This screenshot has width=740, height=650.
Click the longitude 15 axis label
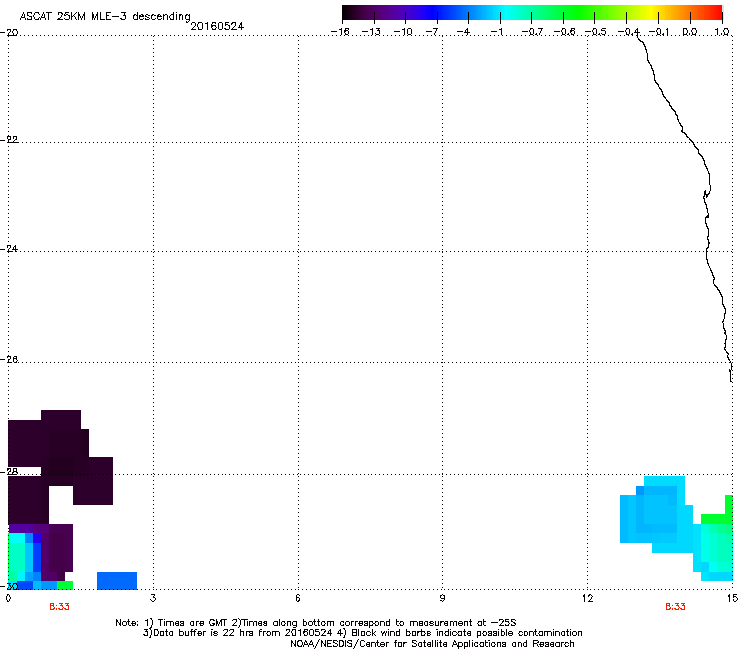click(732, 598)
